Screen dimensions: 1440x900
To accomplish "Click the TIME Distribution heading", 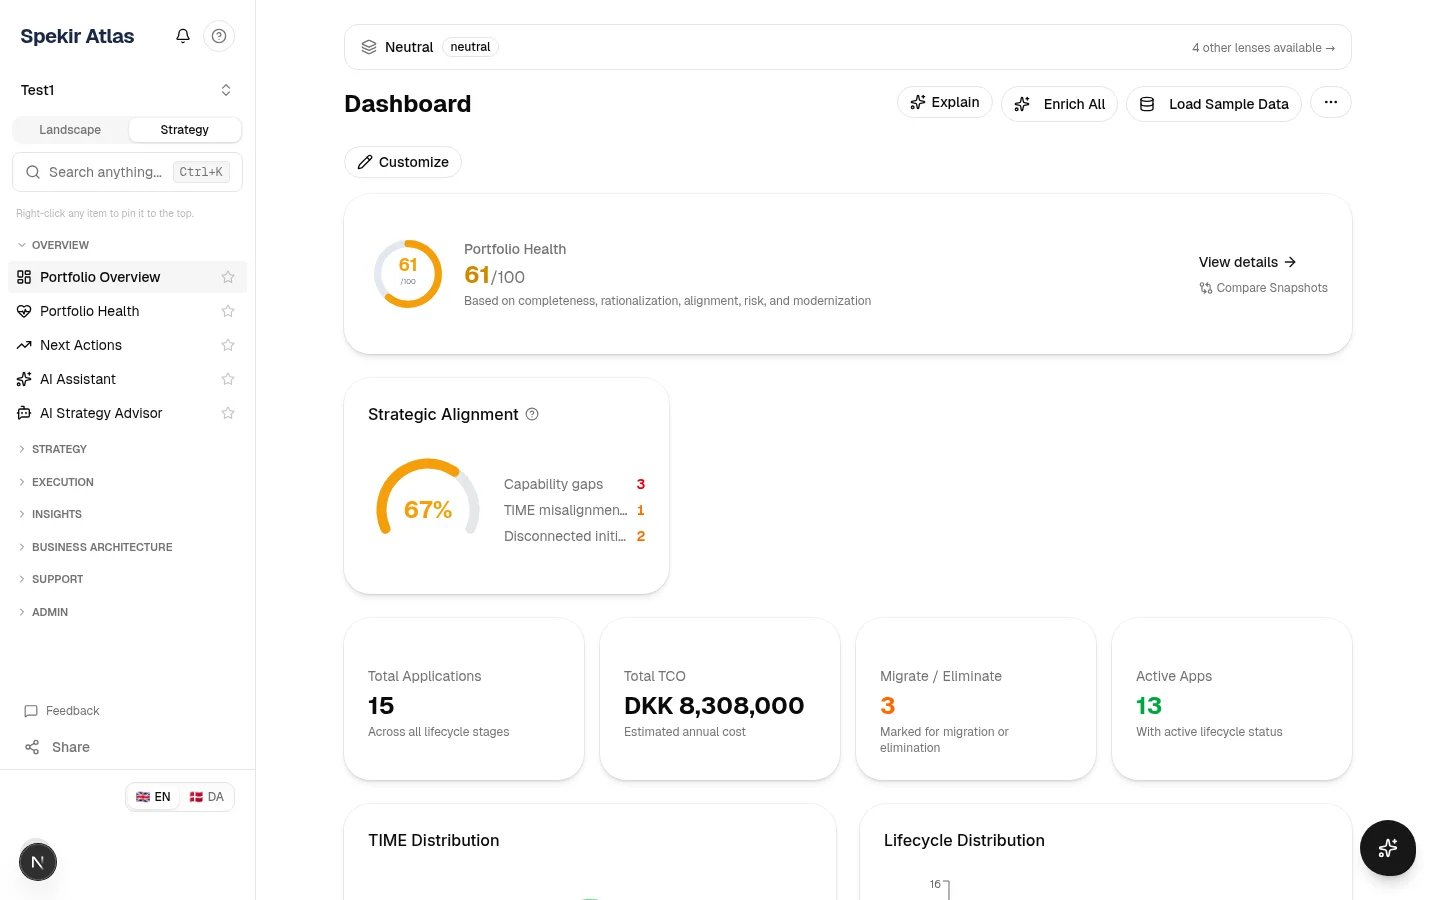I will tap(434, 841).
